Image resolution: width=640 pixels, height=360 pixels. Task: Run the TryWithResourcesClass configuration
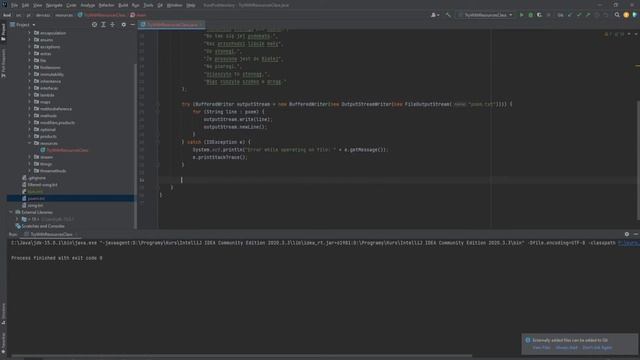coord(521,15)
